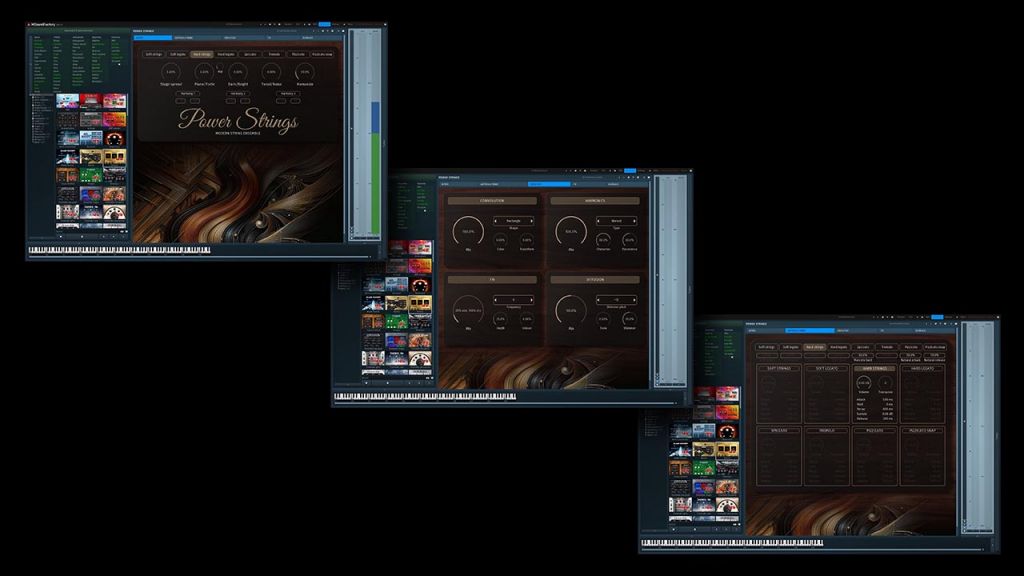Select Pizzicato snap articulation in top-left window
The width and height of the screenshot is (1024, 576).
click(x=322, y=54)
